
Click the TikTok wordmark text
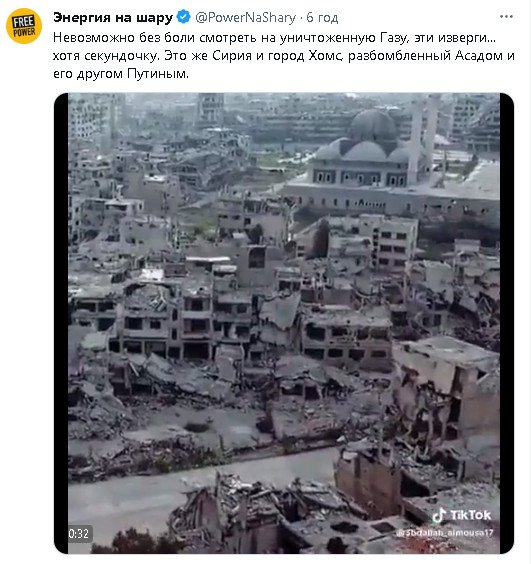pos(471,515)
